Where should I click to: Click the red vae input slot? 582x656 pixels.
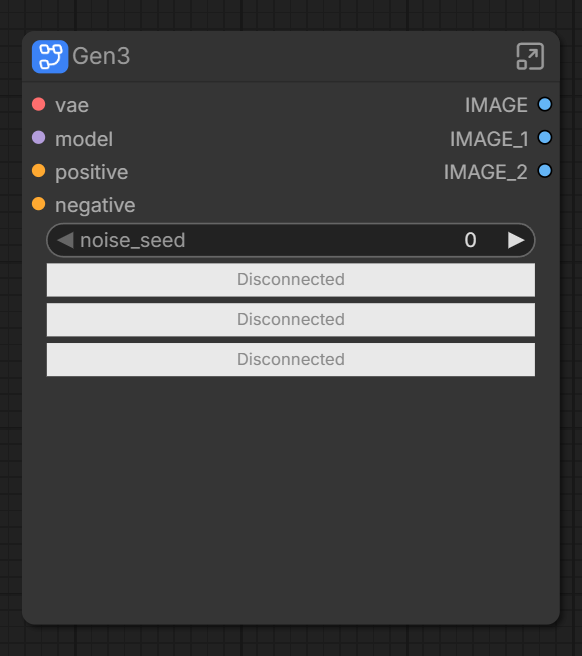(x=38, y=104)
